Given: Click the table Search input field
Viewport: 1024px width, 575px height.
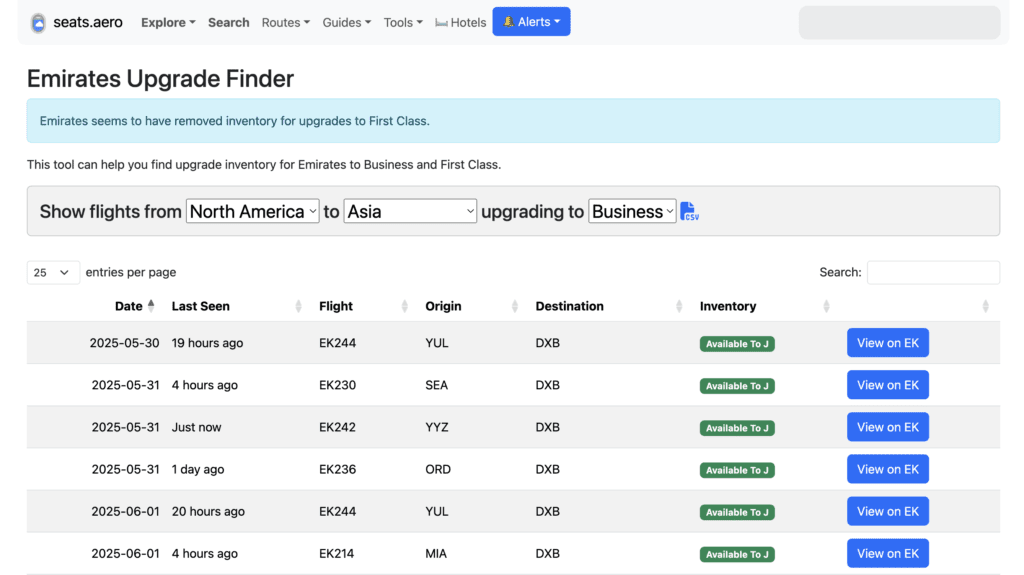Looking at the screenshot, I should pos(933,272).
